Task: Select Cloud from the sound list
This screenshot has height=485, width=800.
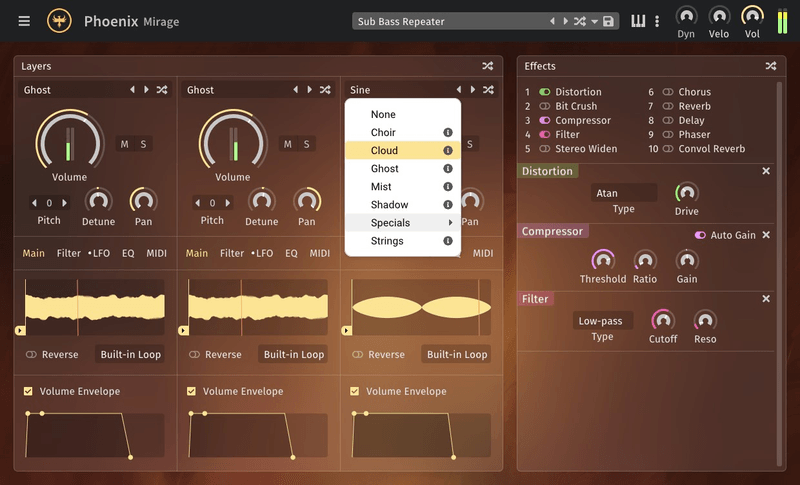Action: coord(385,150)
